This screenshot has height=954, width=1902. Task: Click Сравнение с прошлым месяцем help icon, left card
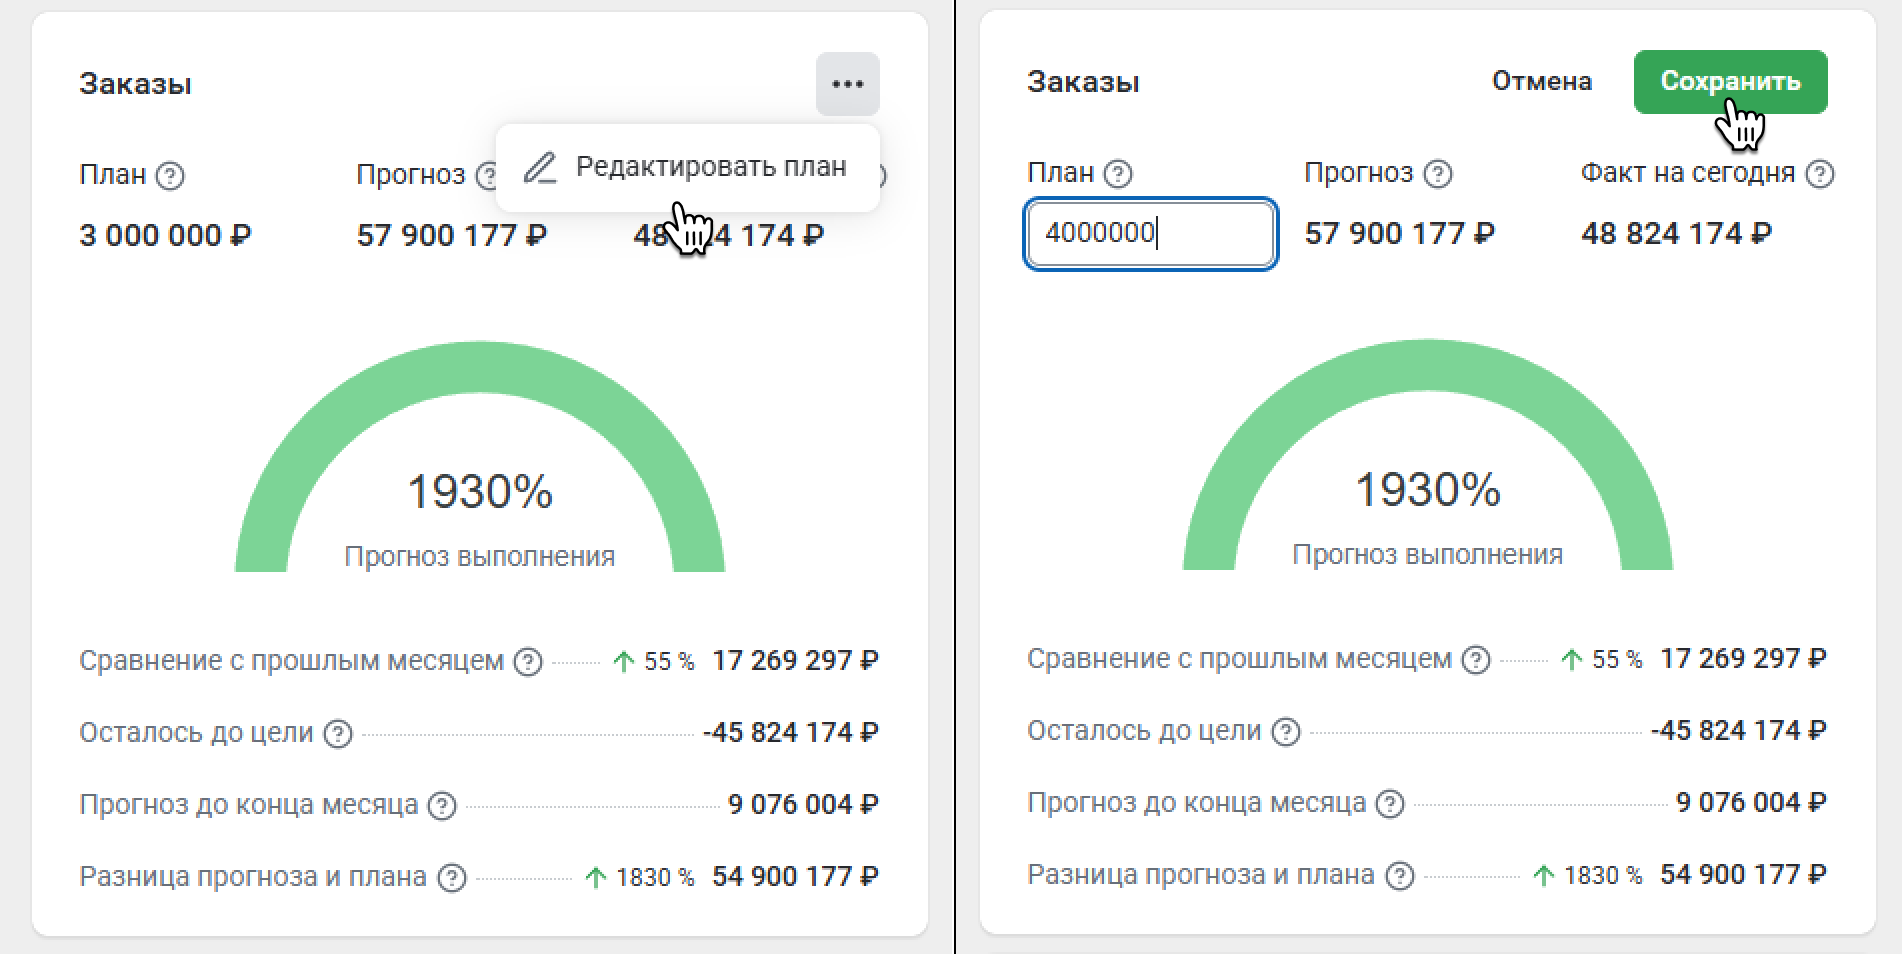(528, 662)
